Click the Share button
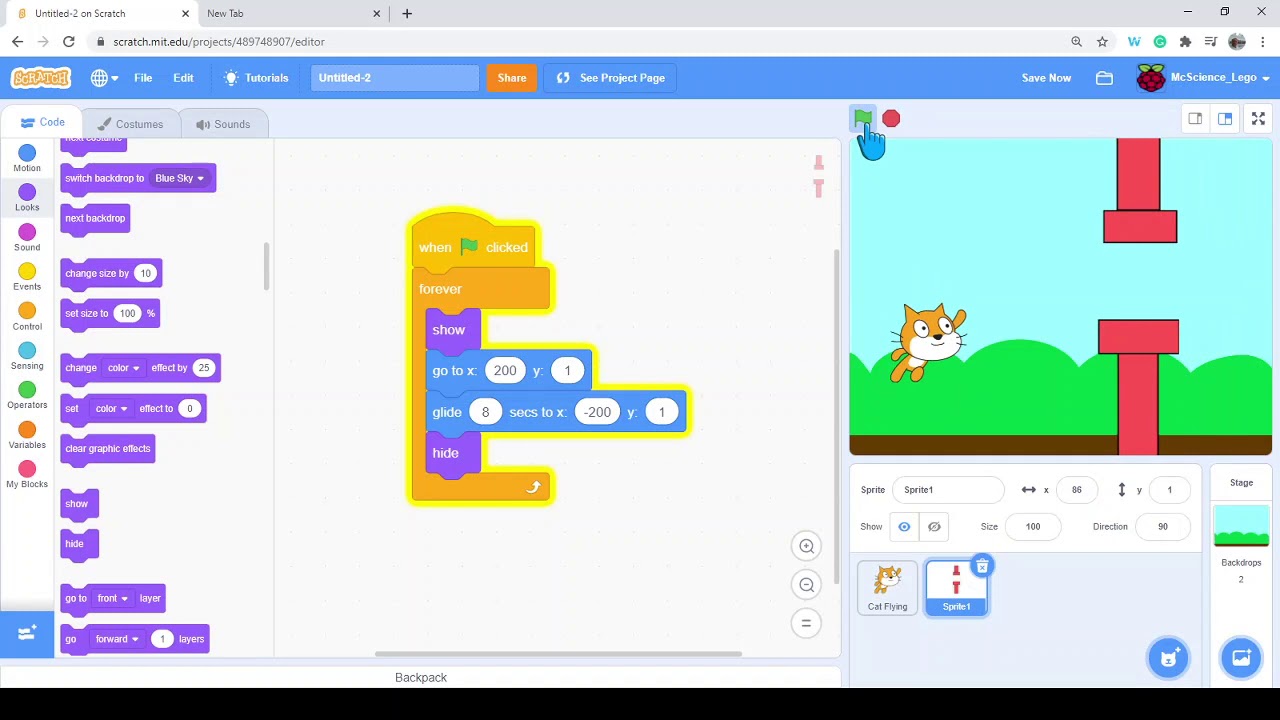The height and width of the screenshot is (720, 1280). coord(512,77)
